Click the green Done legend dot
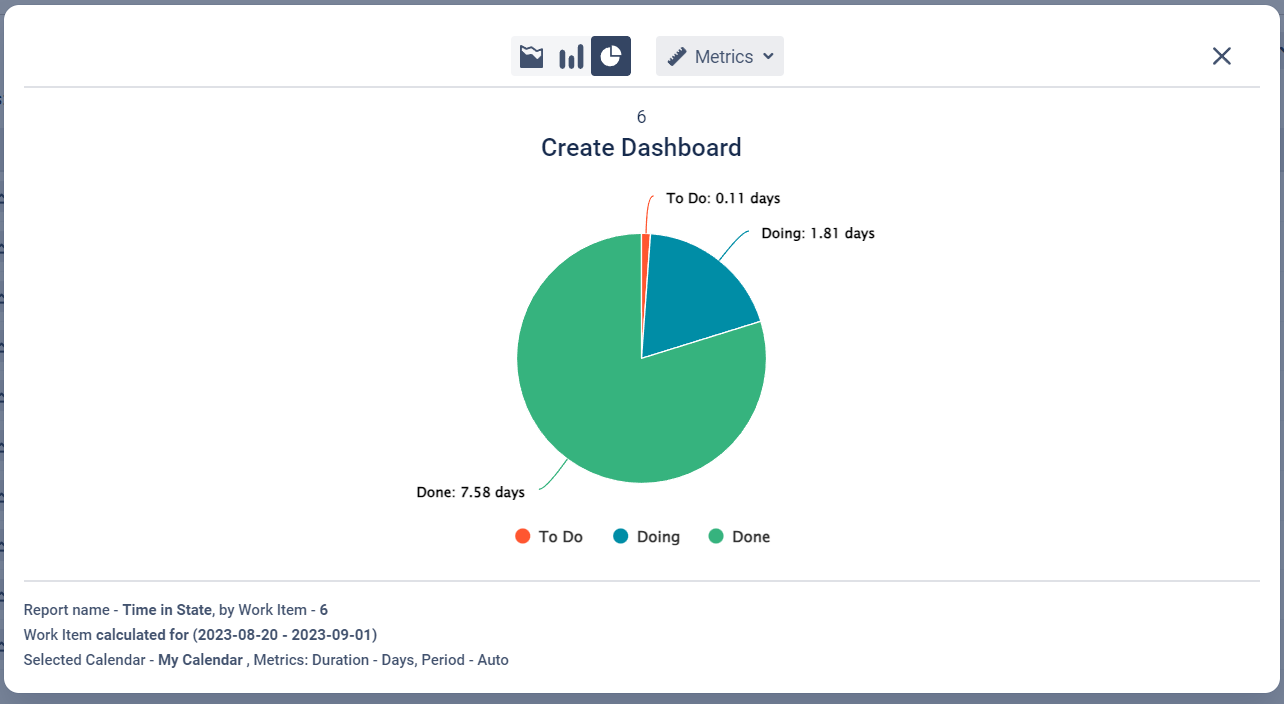Viewport: 1284px width, 704px height. (x=715, y=536)
